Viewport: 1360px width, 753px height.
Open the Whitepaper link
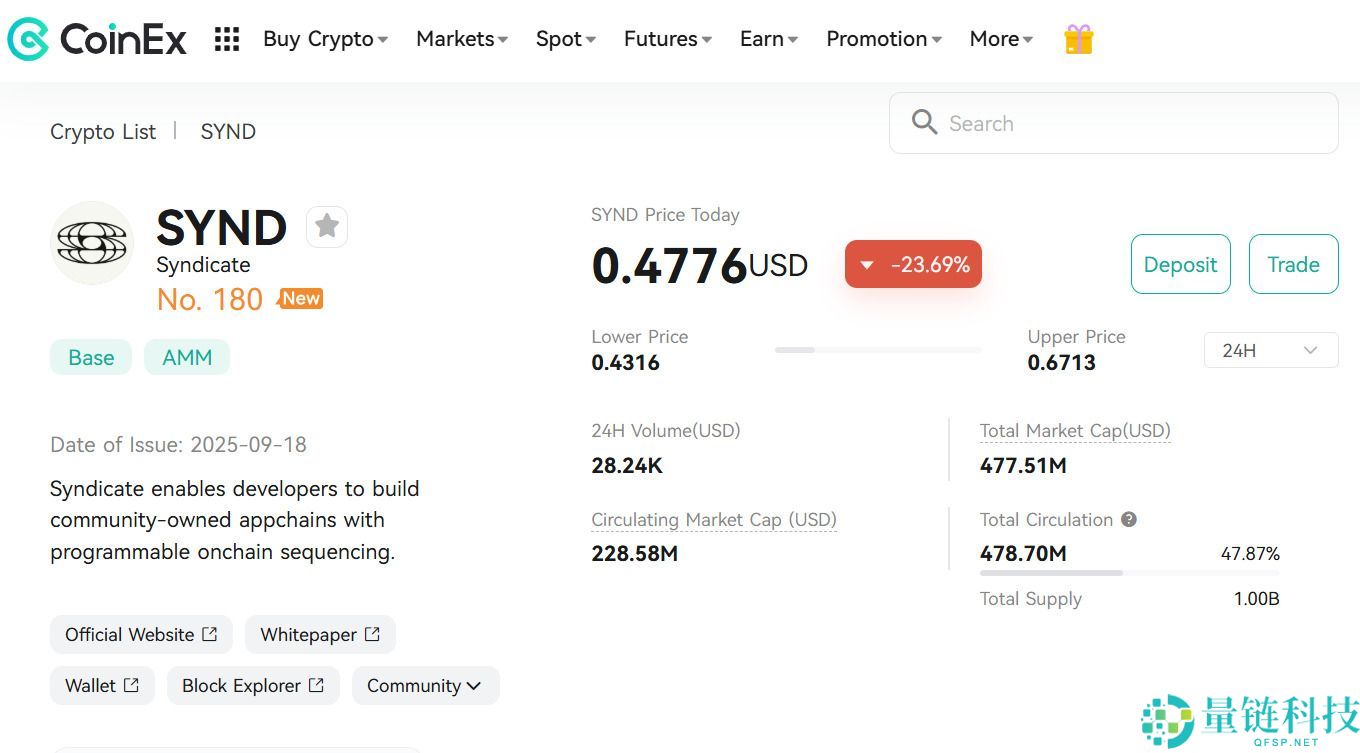pos(320,635)
